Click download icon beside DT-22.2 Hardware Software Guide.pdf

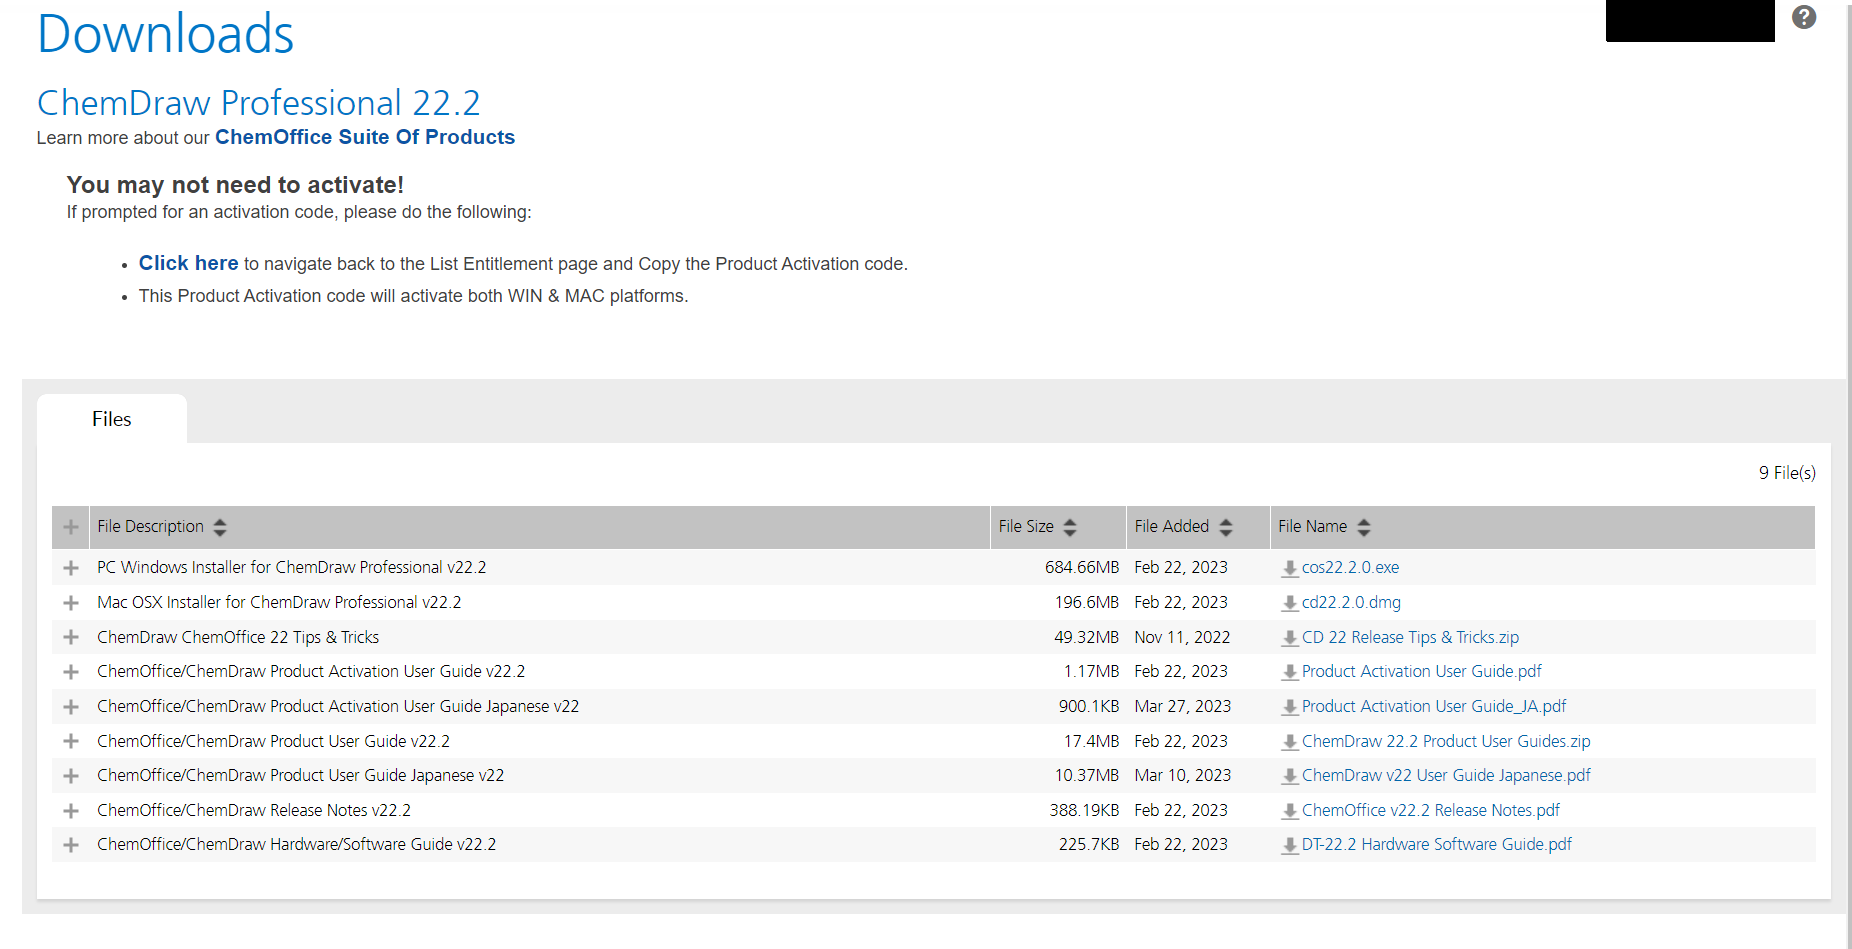pyautogui.click(x=1290, y=846)
